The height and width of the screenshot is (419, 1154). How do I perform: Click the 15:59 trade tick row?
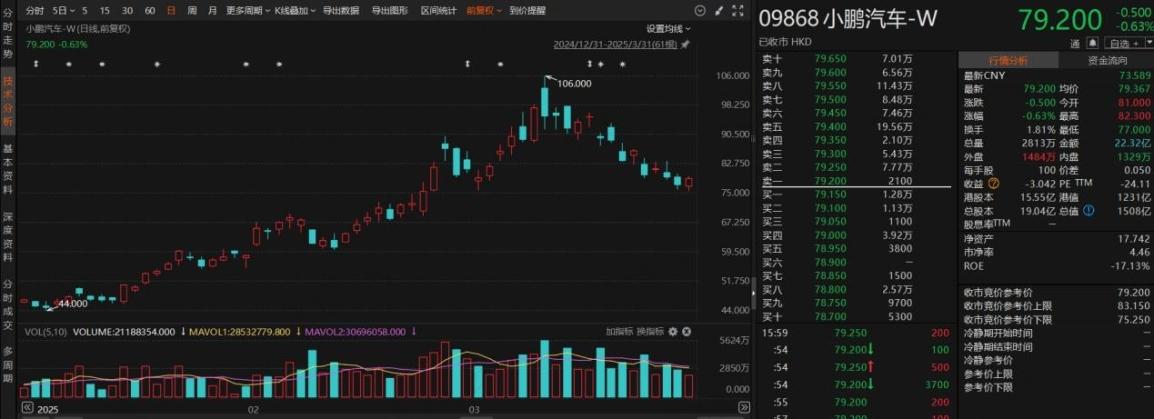click(x=857, y=333)
